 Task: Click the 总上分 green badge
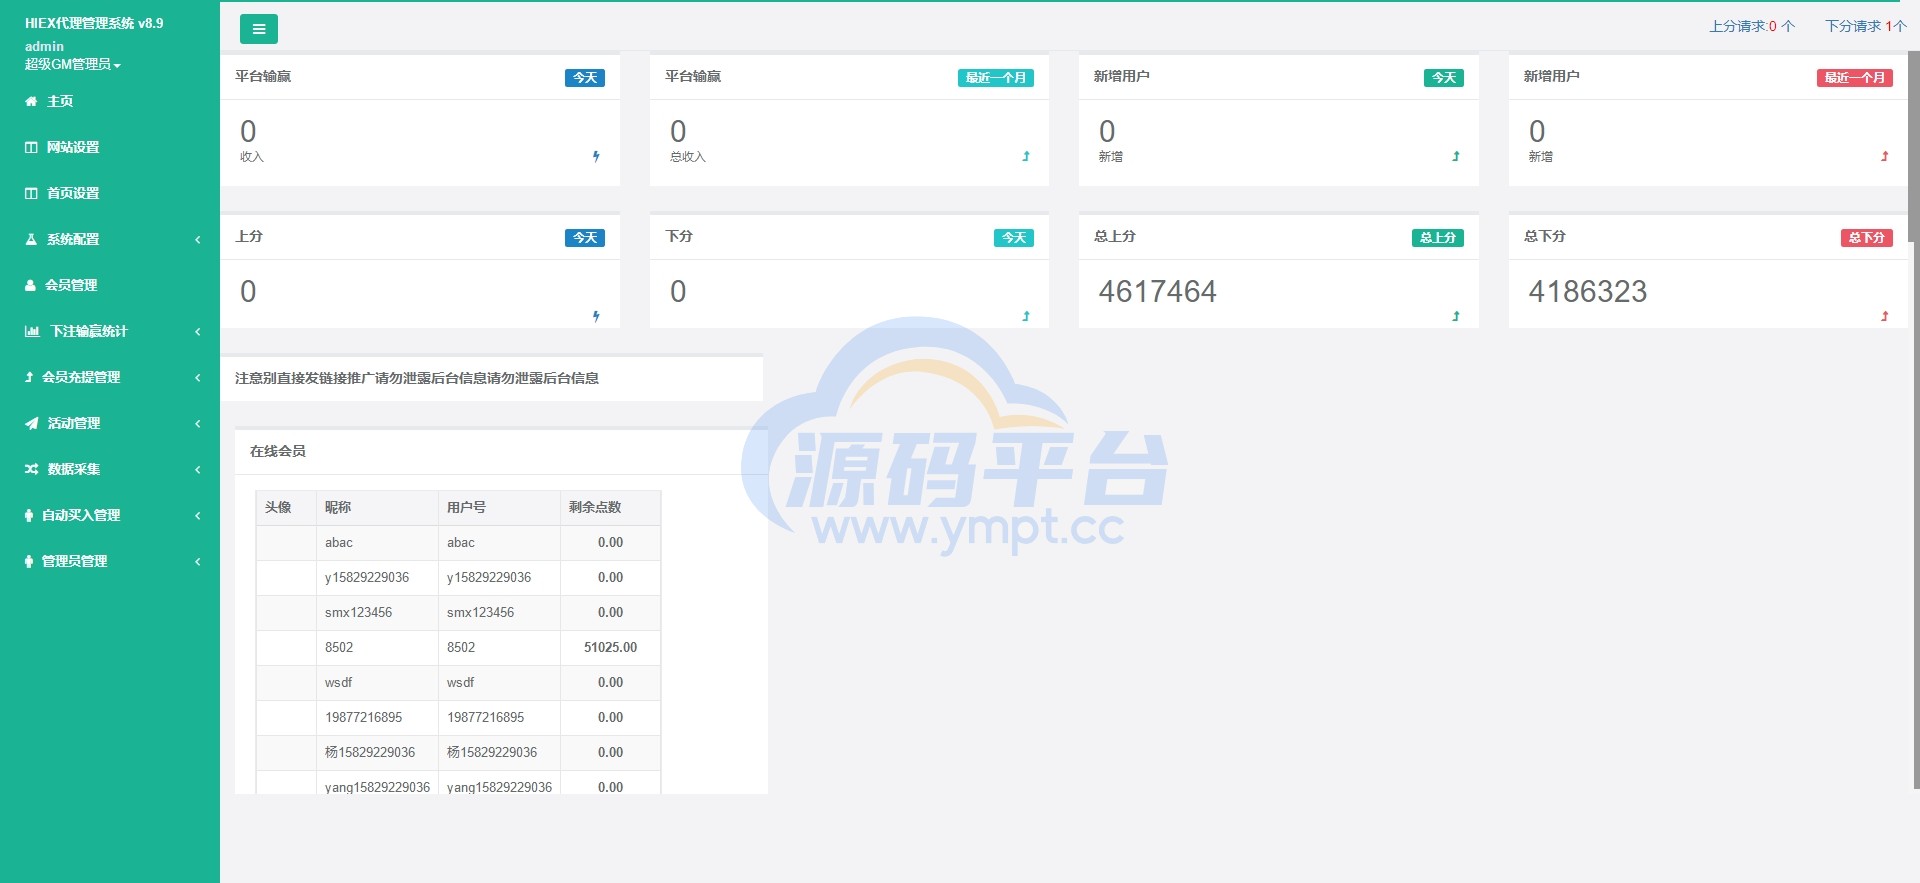tap(1438, 238)
